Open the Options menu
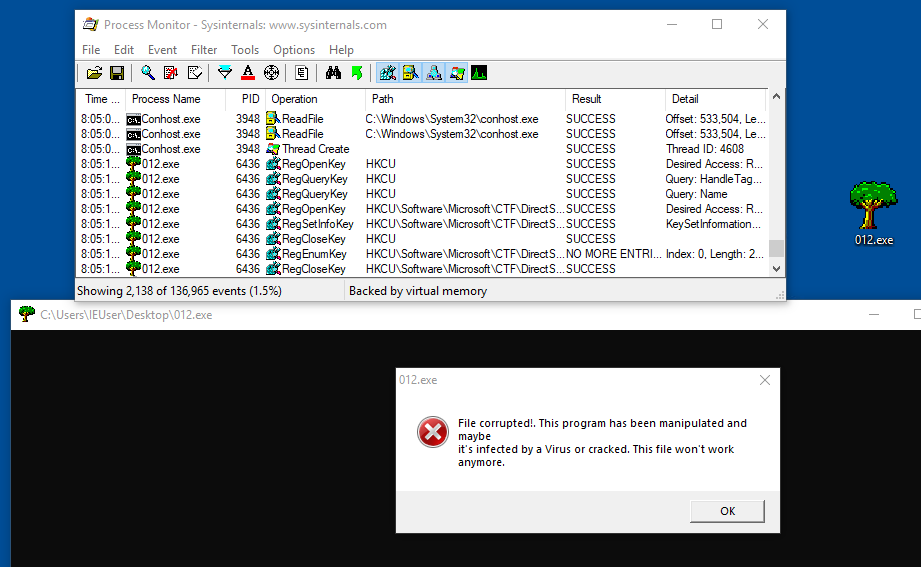 click(x=294, y=50)
